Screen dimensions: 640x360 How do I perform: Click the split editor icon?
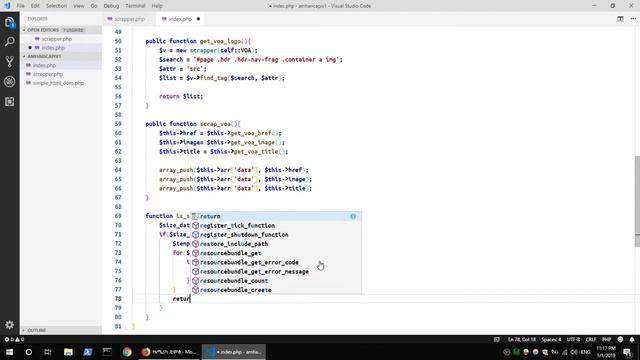click(x=620, y=19)
